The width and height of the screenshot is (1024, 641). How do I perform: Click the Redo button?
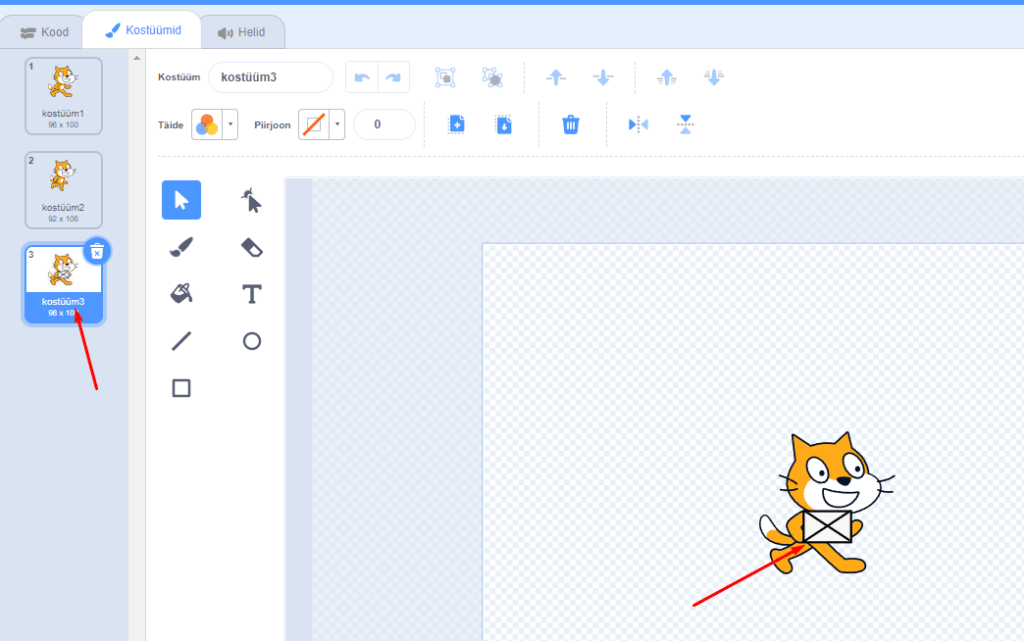393,78
